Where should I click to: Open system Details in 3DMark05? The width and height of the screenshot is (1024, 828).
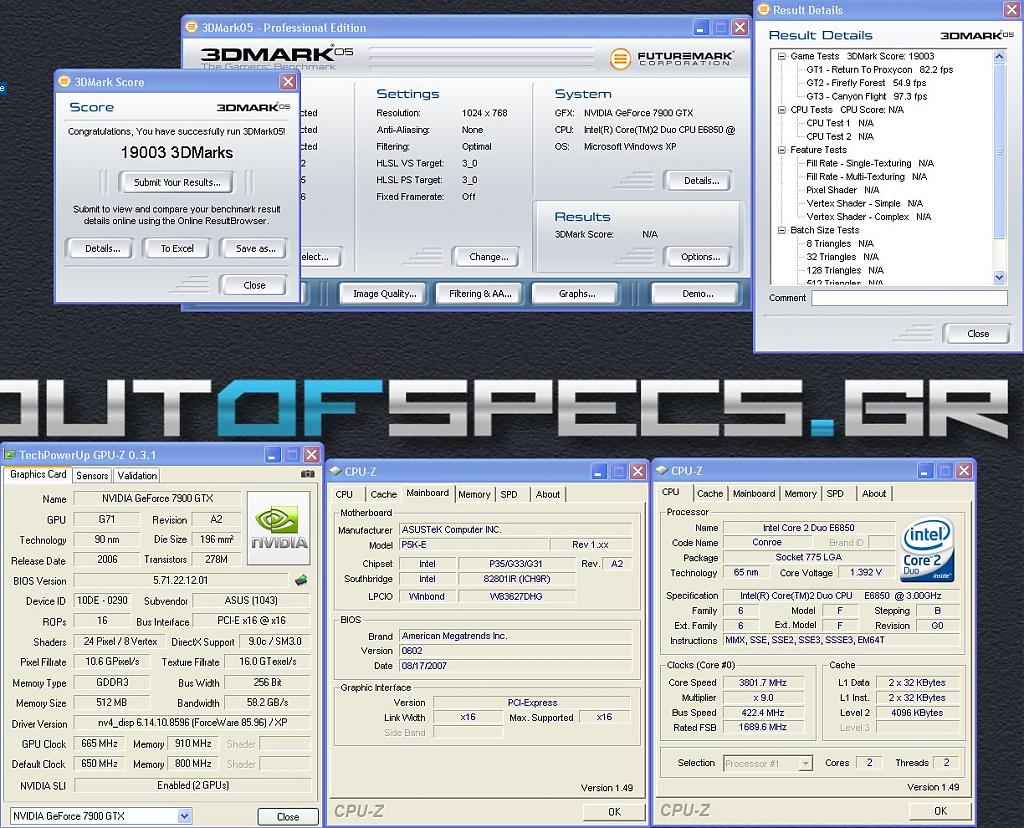click(x=701, y=180)
